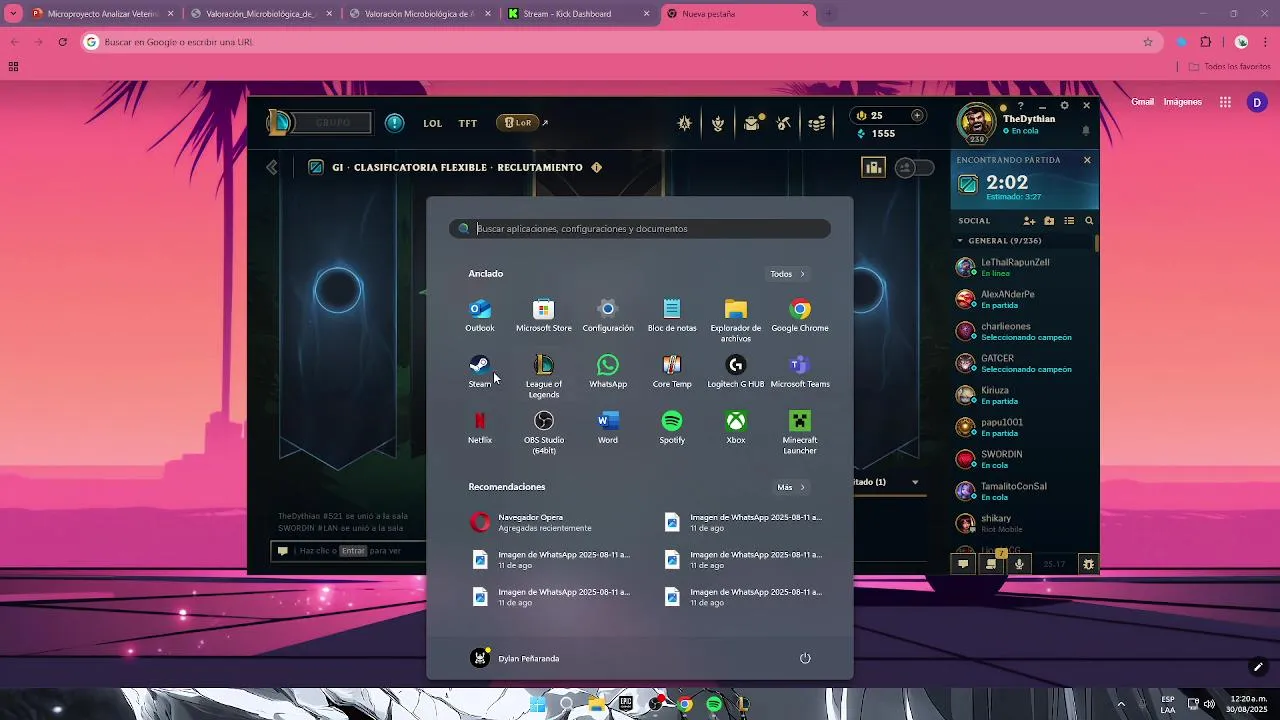Open Gmail link on new tab page
The image size is (1280, 720).
coord(1142,102)
